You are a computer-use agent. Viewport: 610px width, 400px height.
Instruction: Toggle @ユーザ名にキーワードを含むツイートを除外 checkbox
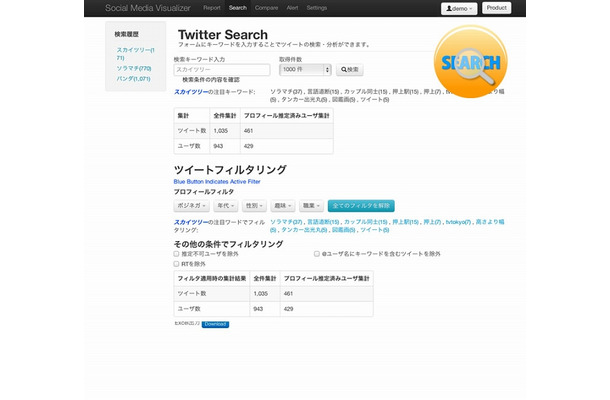(317, 254)
